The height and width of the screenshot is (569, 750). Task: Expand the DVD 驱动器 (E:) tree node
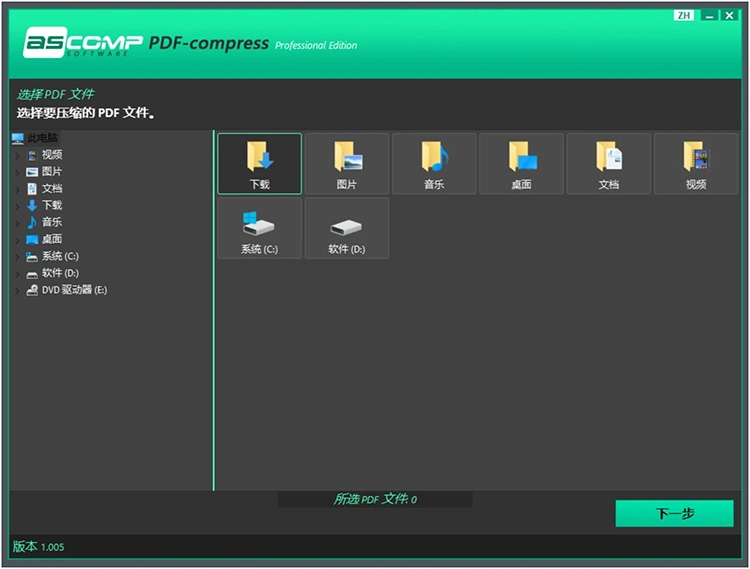(x=17, y=291)
